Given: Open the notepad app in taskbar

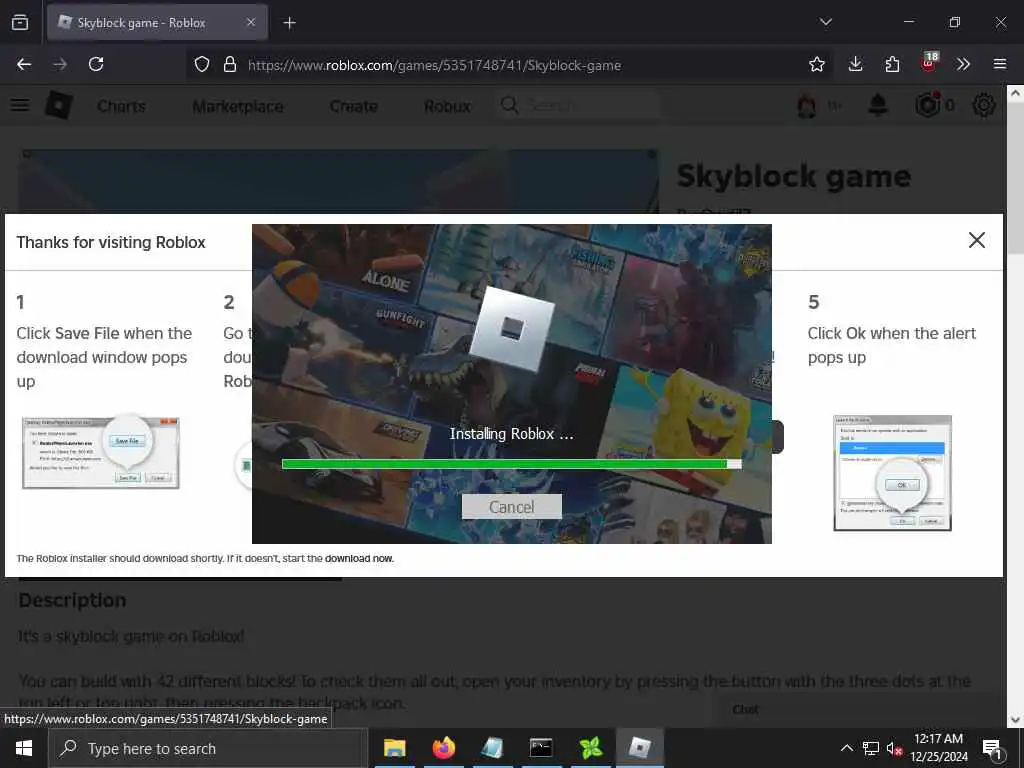Looking at the screenshot, I should (492, 748).
